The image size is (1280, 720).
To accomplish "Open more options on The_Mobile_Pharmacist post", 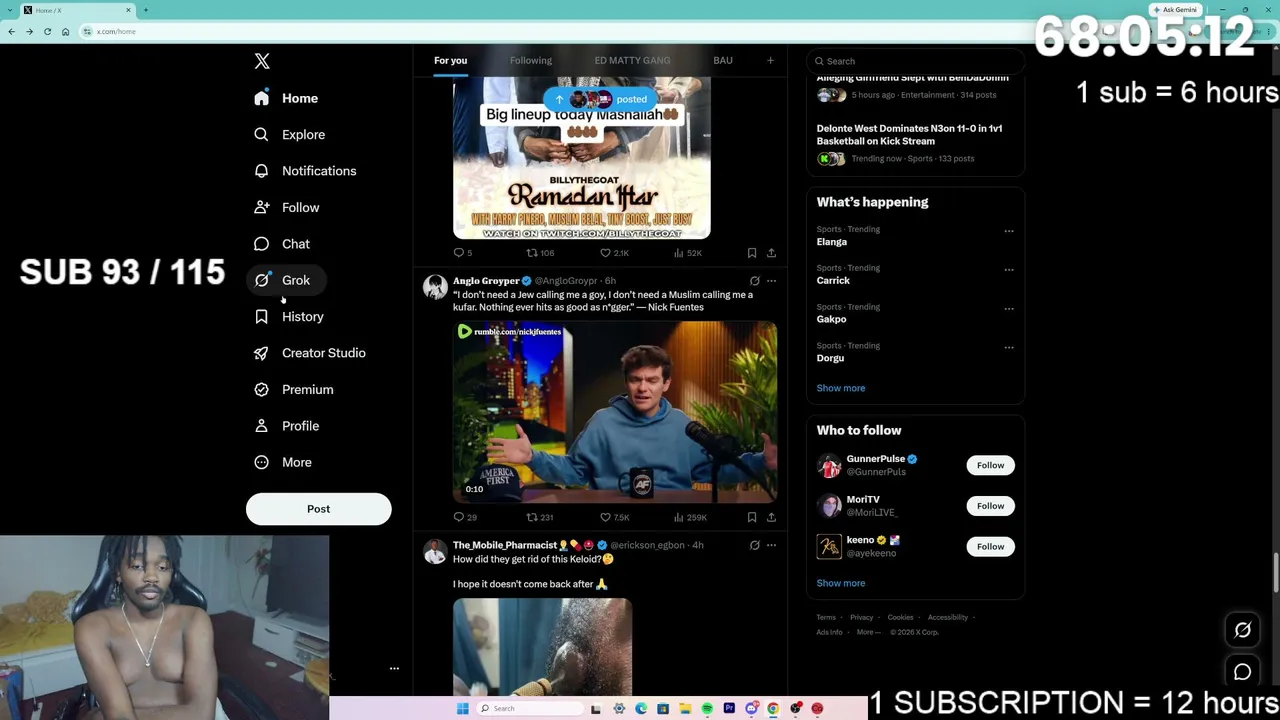I will (x=771, y=545).
